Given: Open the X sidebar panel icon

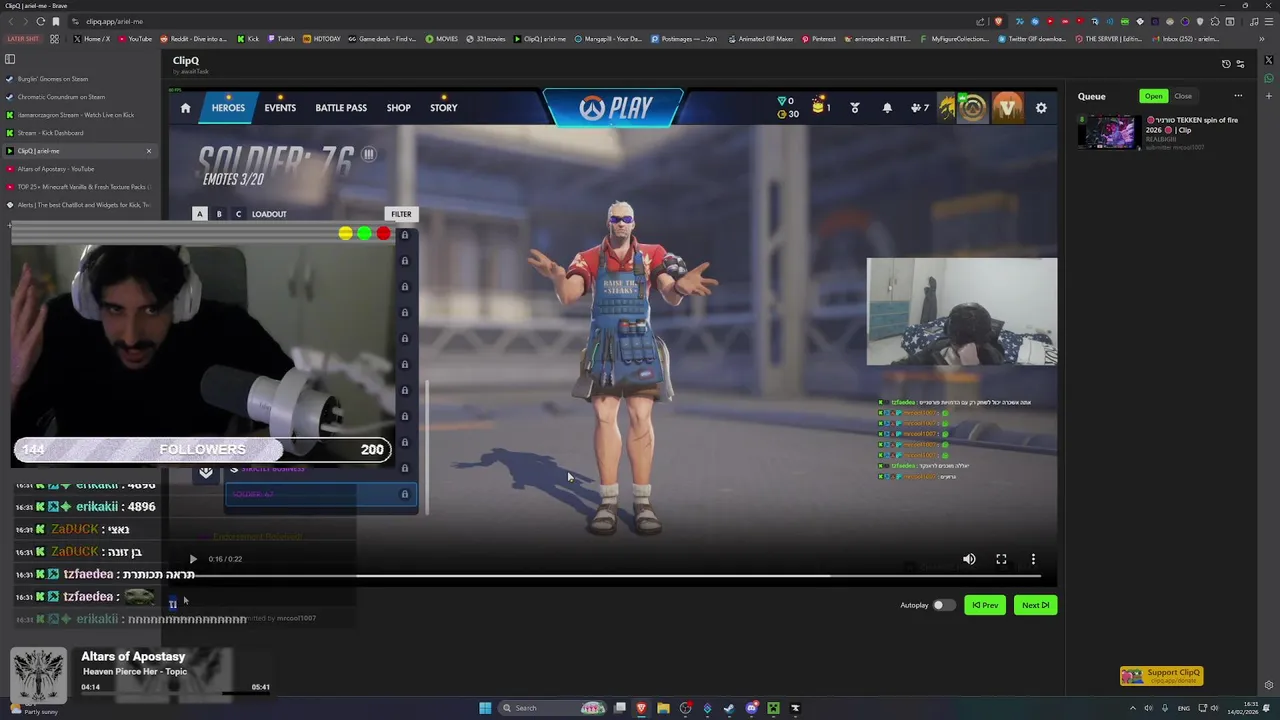Looking at the screenshot, I should click(x=1269, y=59).
